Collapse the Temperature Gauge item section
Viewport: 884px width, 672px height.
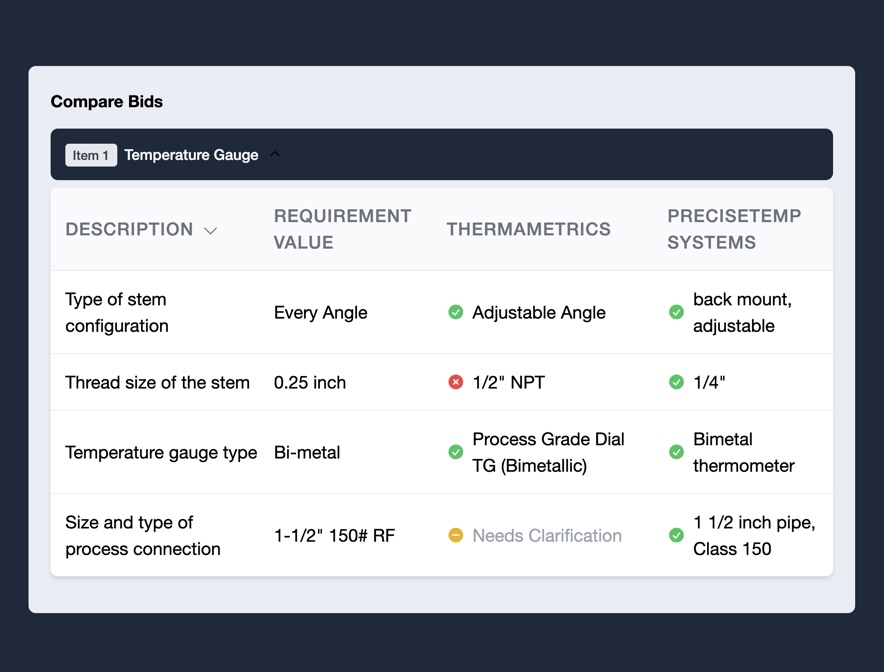[275, 154]
